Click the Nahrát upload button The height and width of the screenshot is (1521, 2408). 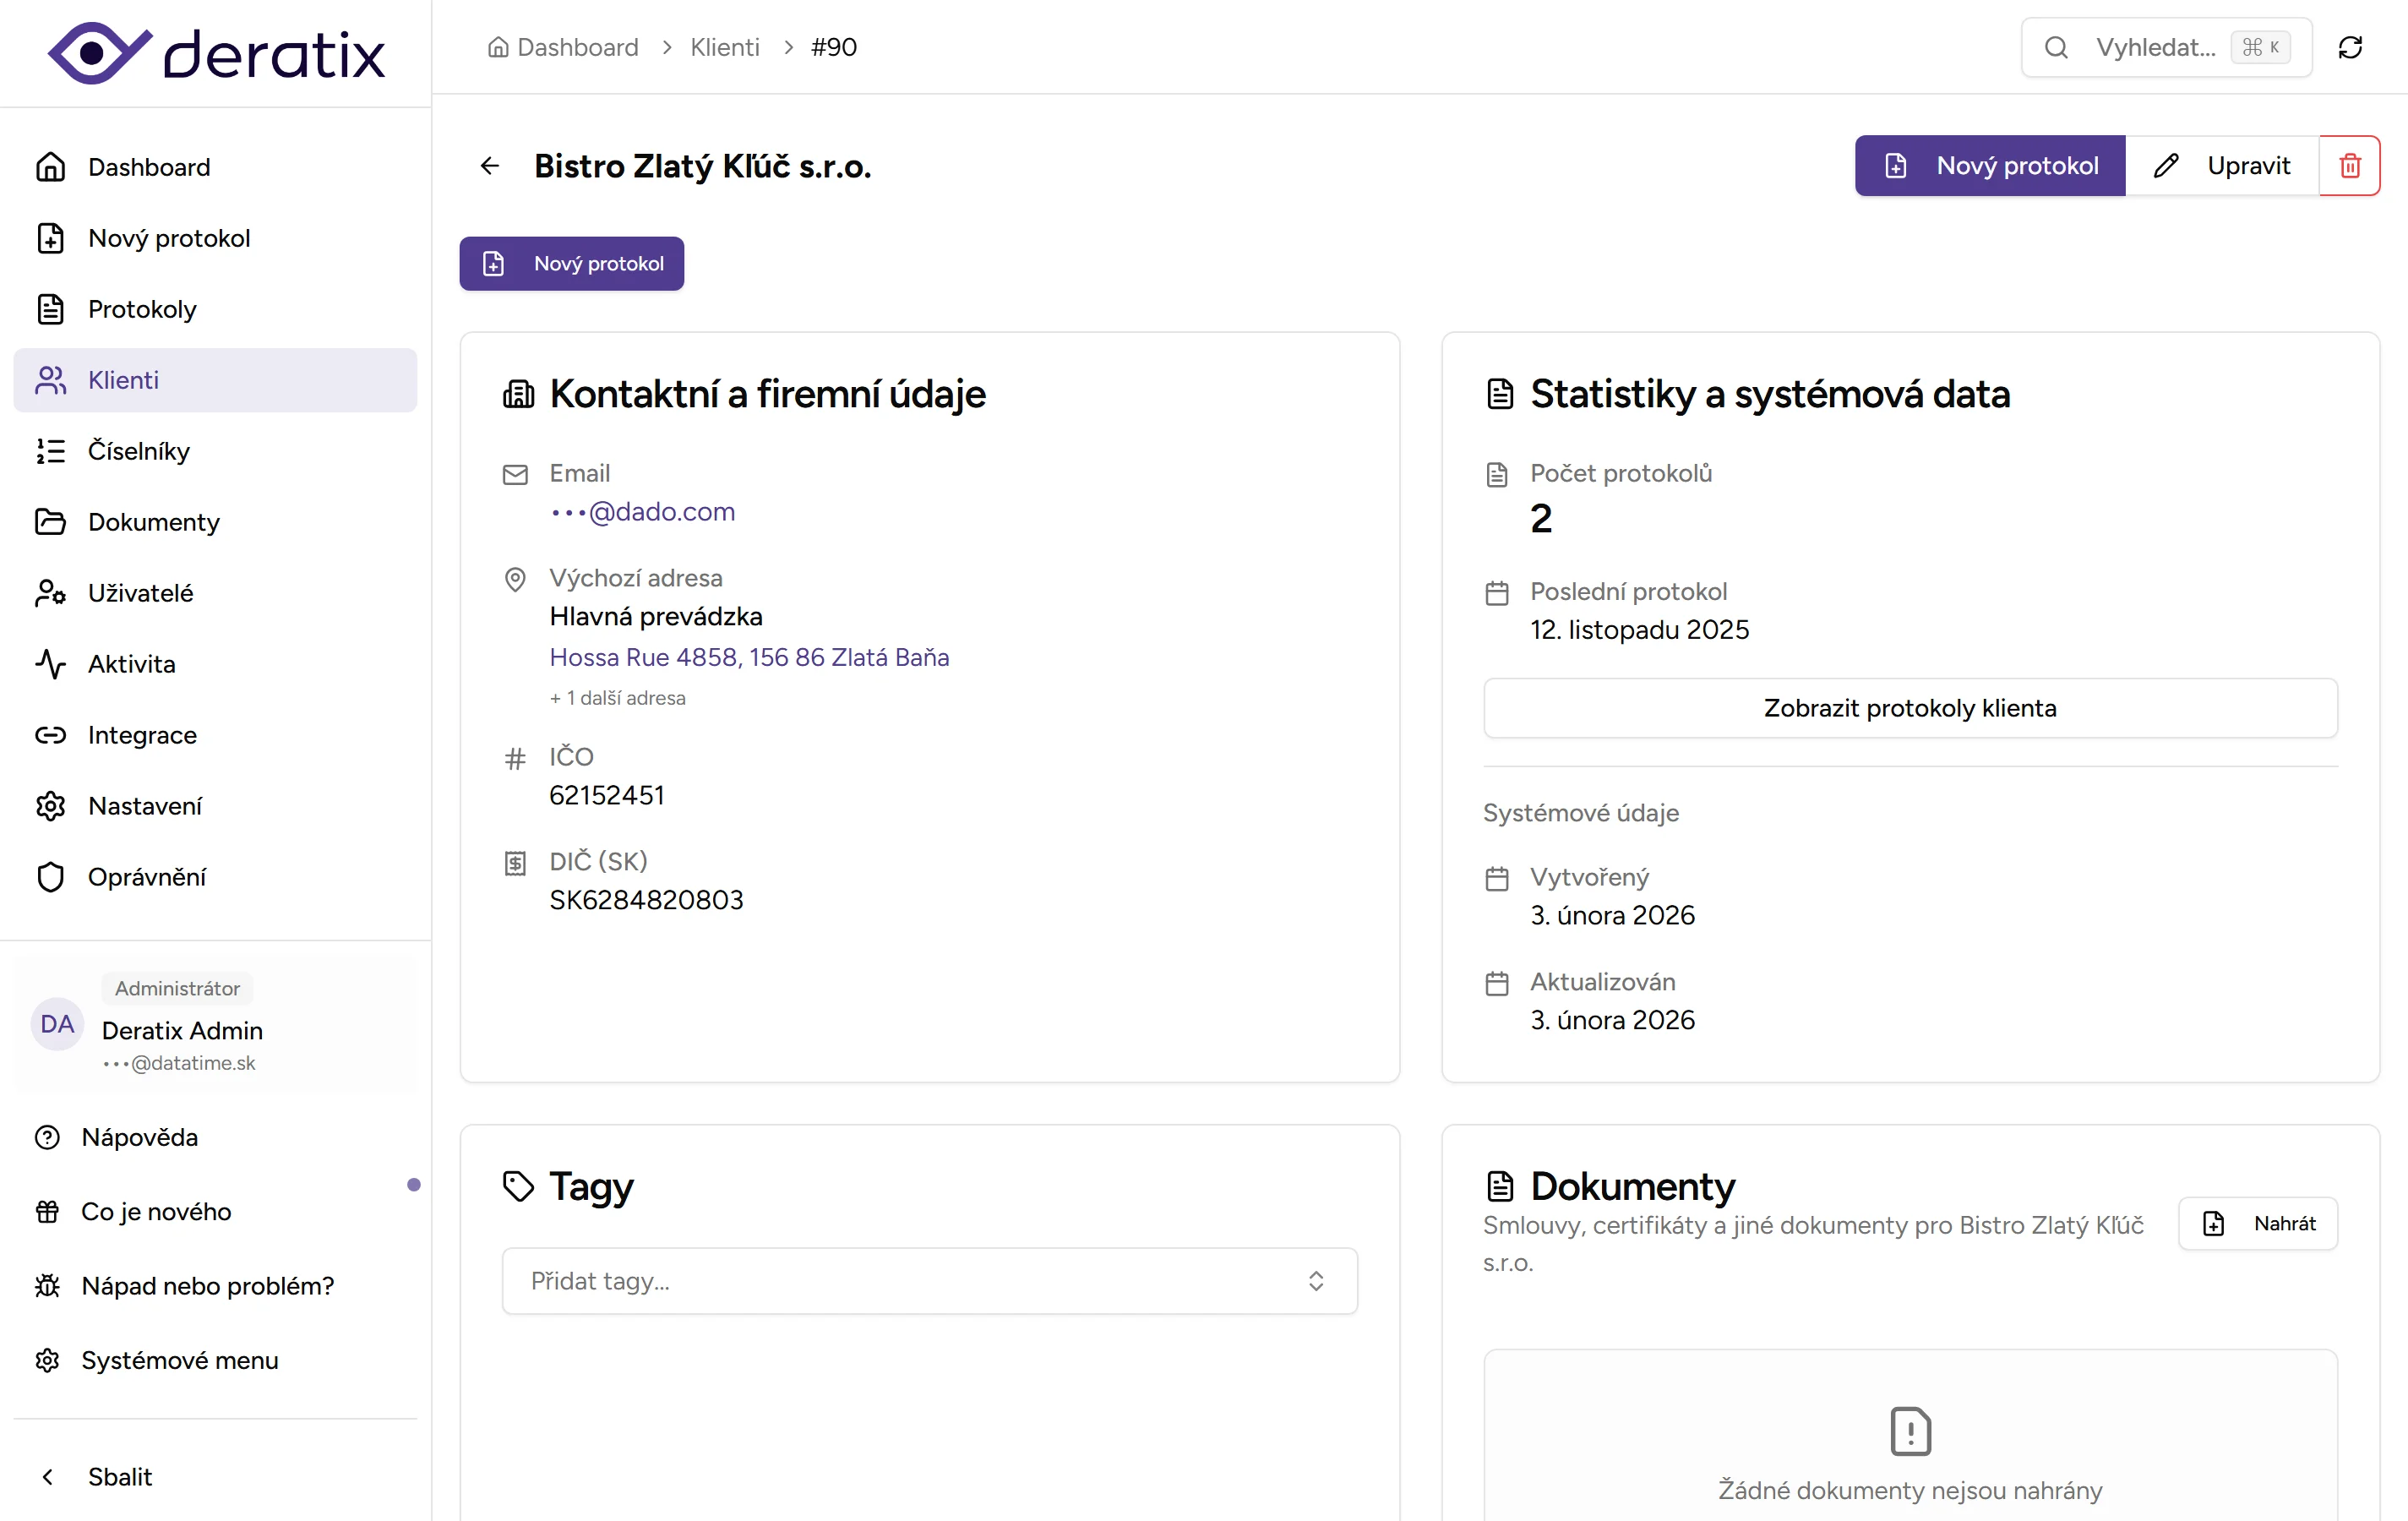pos(2258,1223)
